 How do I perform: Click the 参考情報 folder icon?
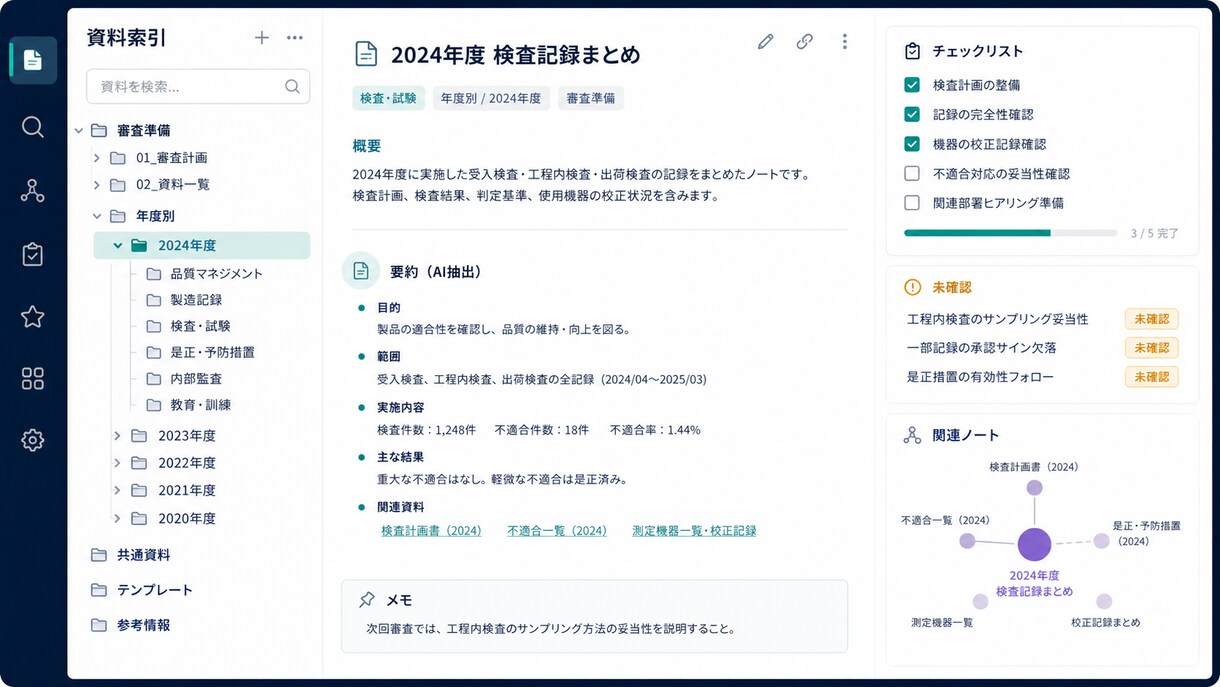[x=99, y=625]
